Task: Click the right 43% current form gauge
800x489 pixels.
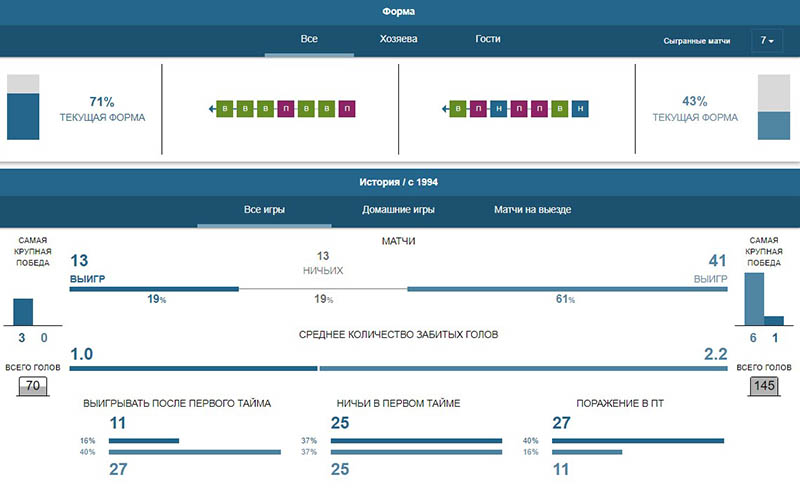Action: pyautogui.click(x=774, y=108)
